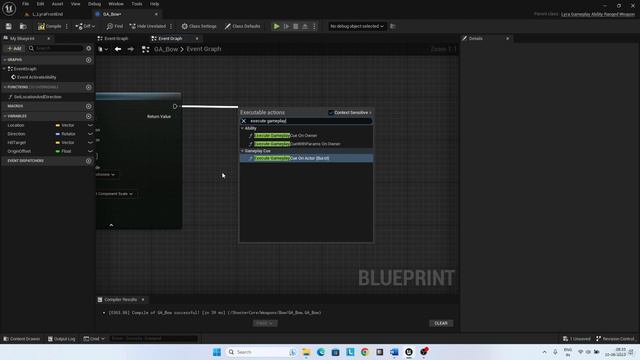640x360 pixels.
Task: Clear the search text with X icon
Action: click(x=244, y=121)
